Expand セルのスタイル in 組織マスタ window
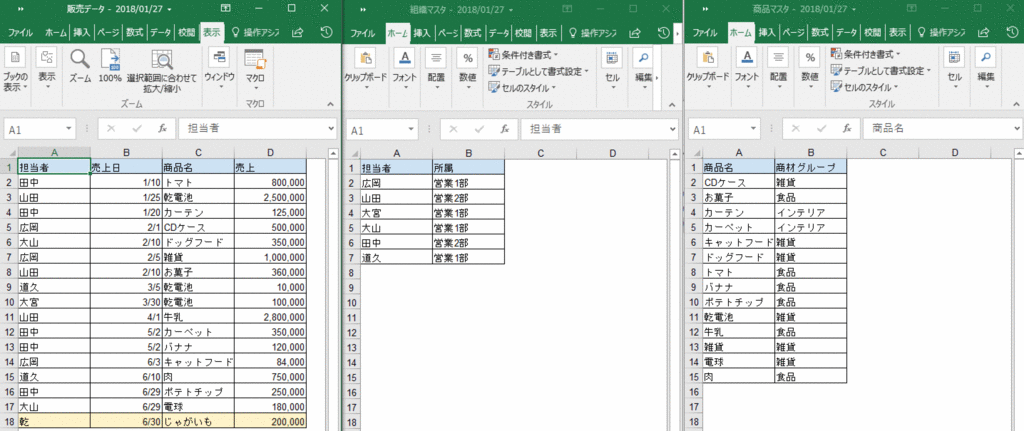 pos(522,87)
